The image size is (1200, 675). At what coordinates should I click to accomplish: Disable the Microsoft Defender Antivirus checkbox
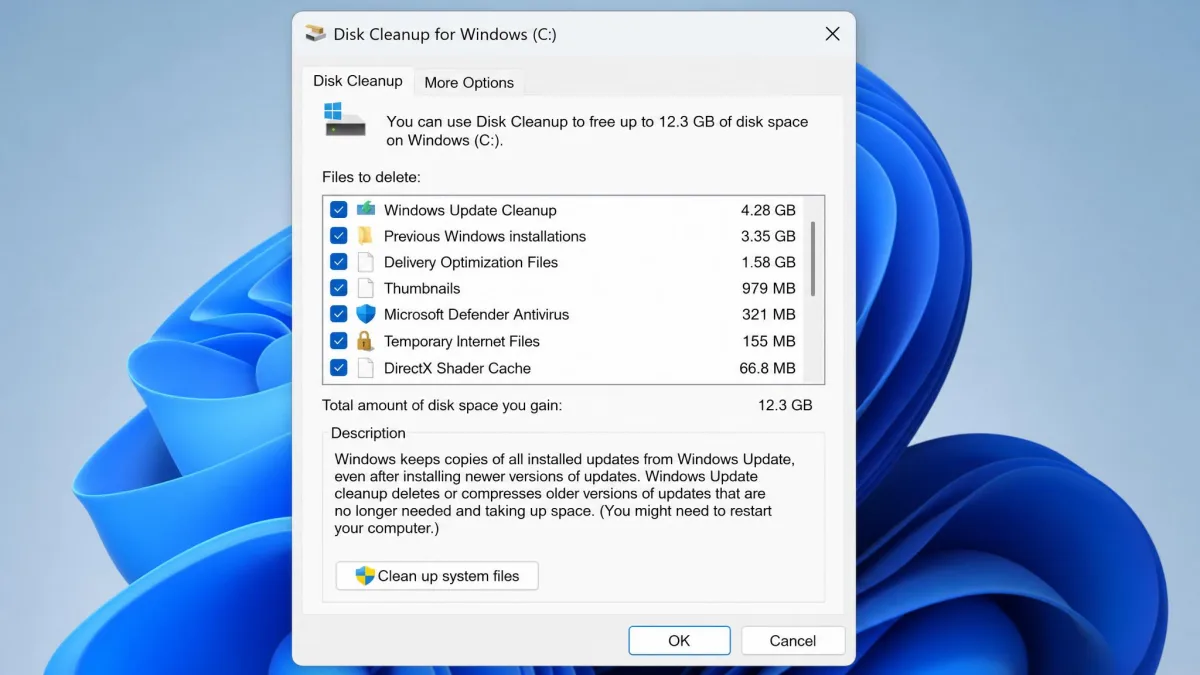coord(339,314)
